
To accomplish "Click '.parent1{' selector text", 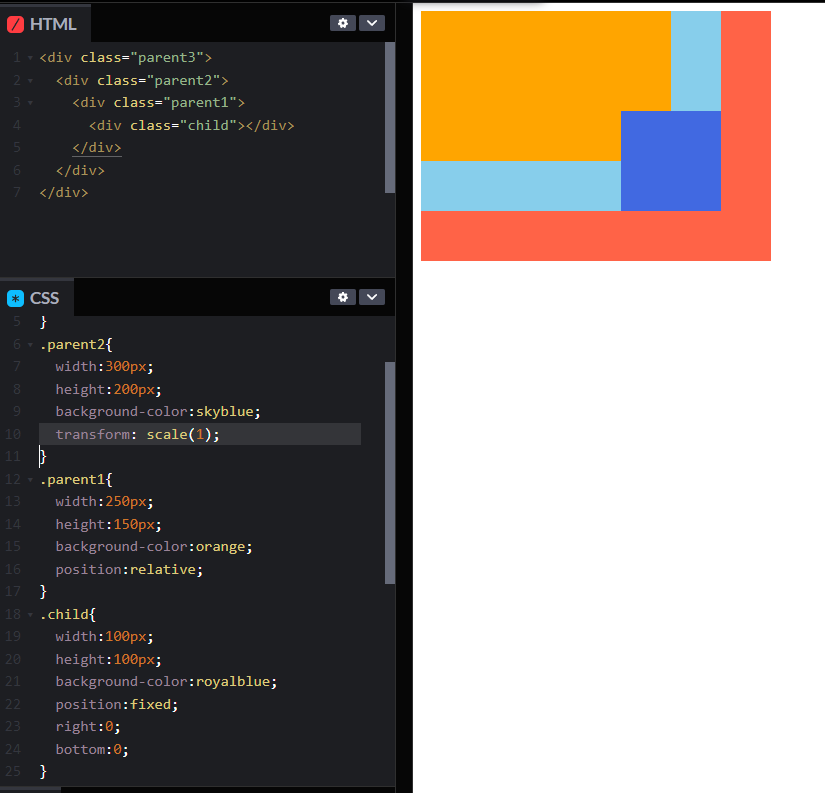I will [x=76, y=479].
